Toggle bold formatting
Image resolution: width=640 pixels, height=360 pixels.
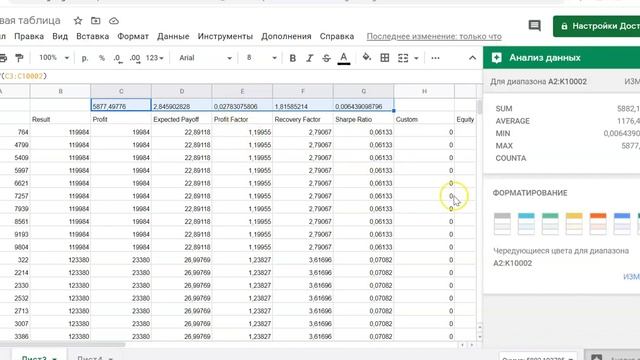point(292,58)
